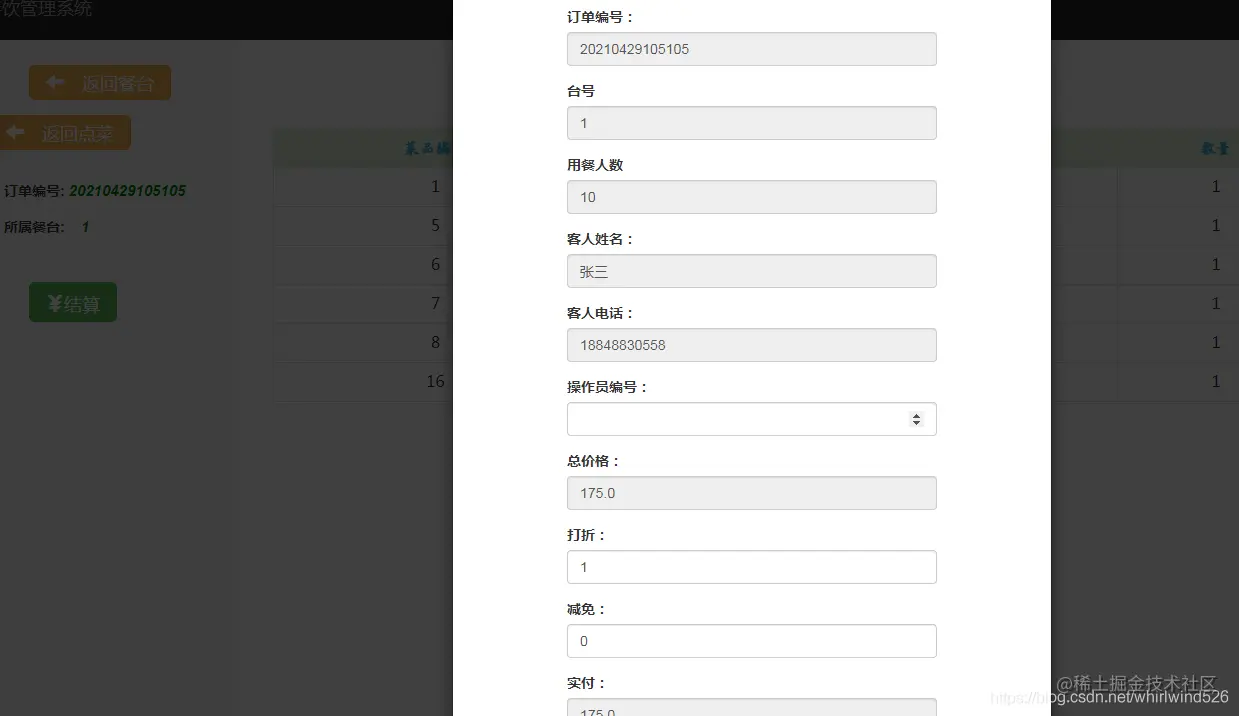Click the arrow icon on 返回餐台

[55, 82]
